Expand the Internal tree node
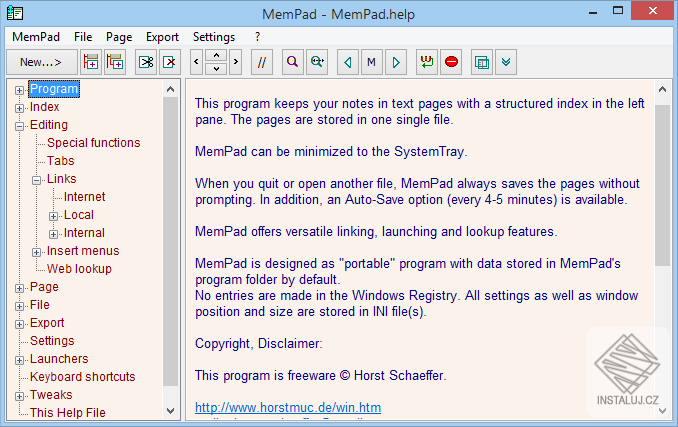678x427 pixels. click(53, 234)
